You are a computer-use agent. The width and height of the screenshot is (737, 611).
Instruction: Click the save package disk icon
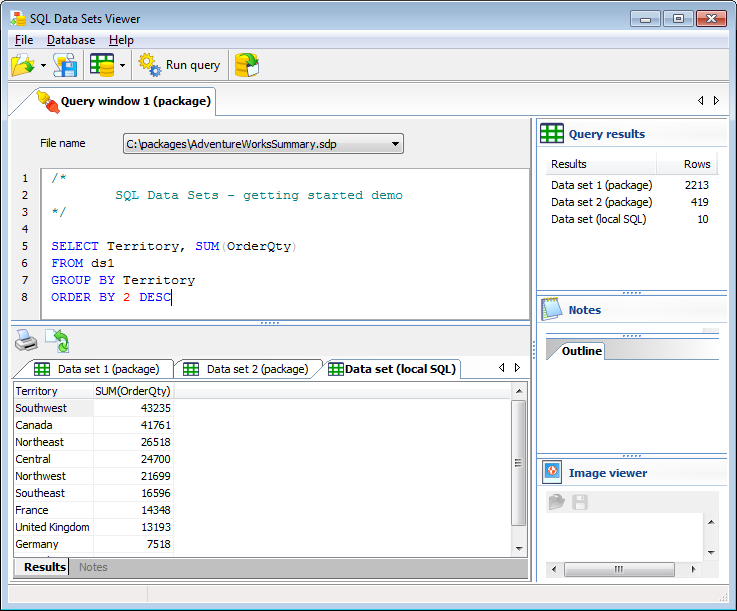pos(66,66)
